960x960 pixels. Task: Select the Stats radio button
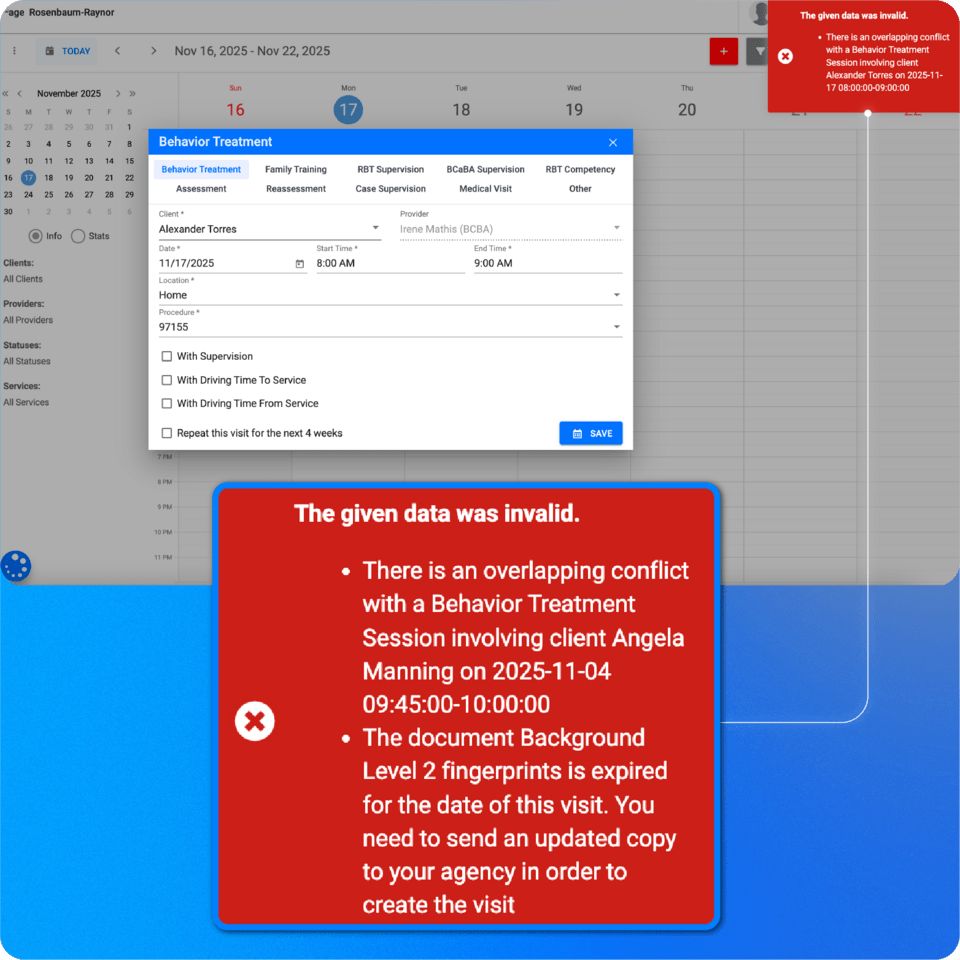(x=78, y=236)
